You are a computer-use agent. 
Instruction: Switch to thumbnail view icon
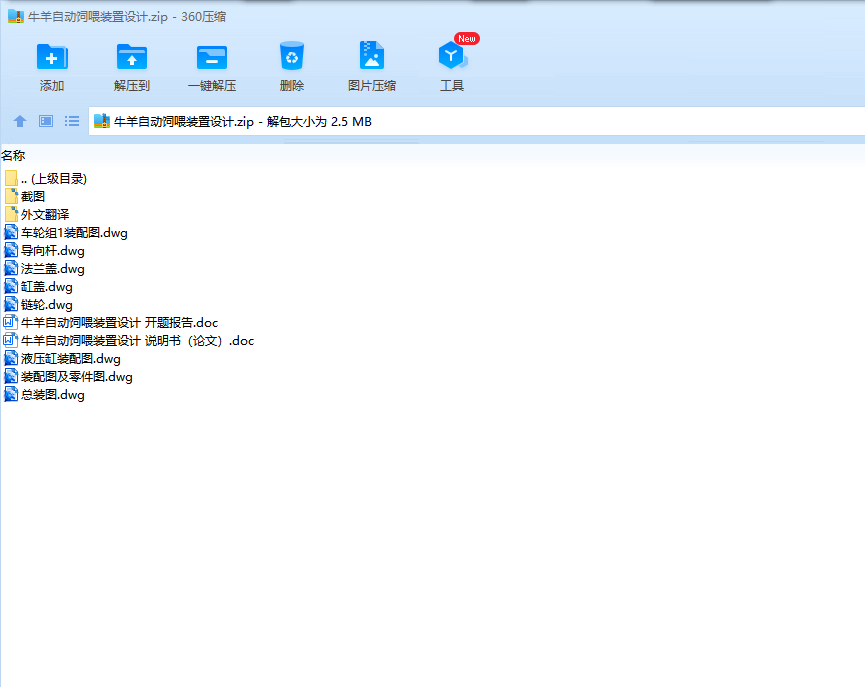(46, 121)
